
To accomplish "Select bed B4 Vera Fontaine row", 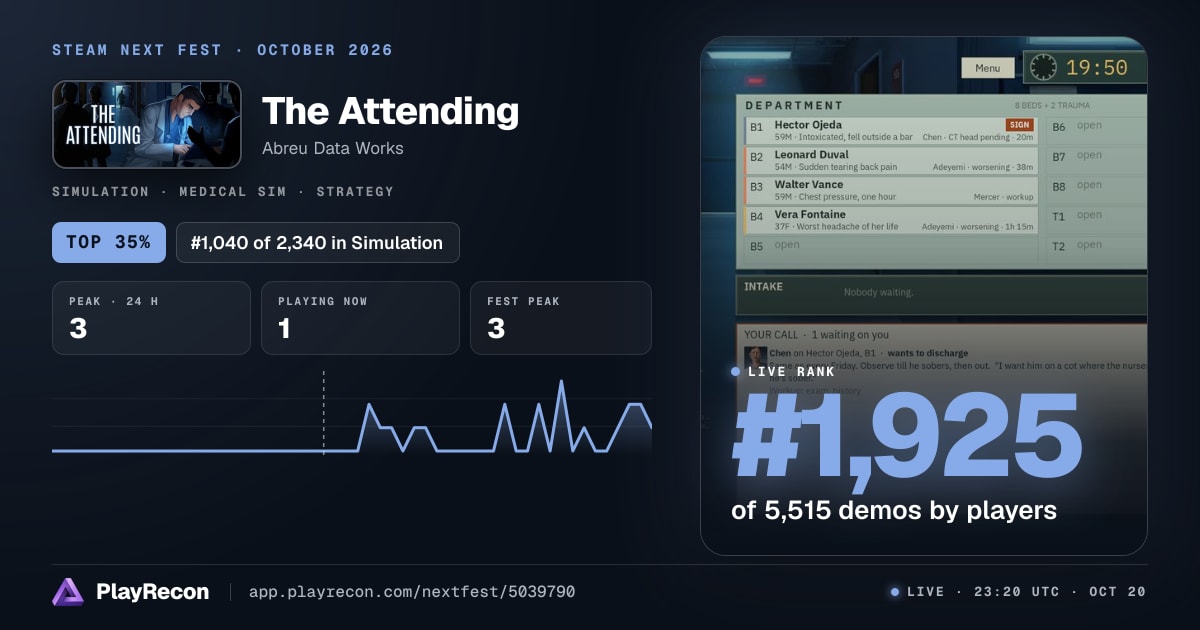I will pos(891,221).
